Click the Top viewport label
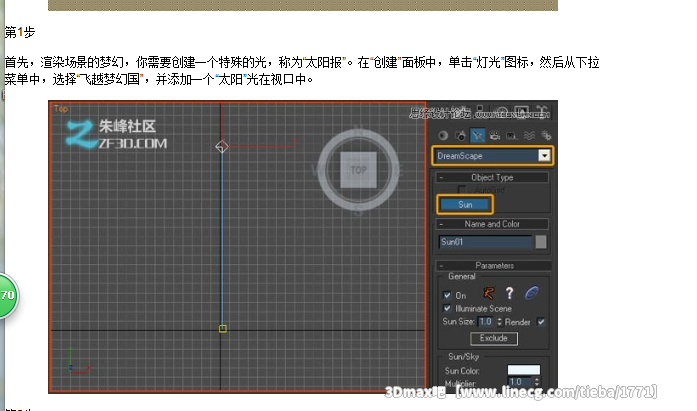 61,109
